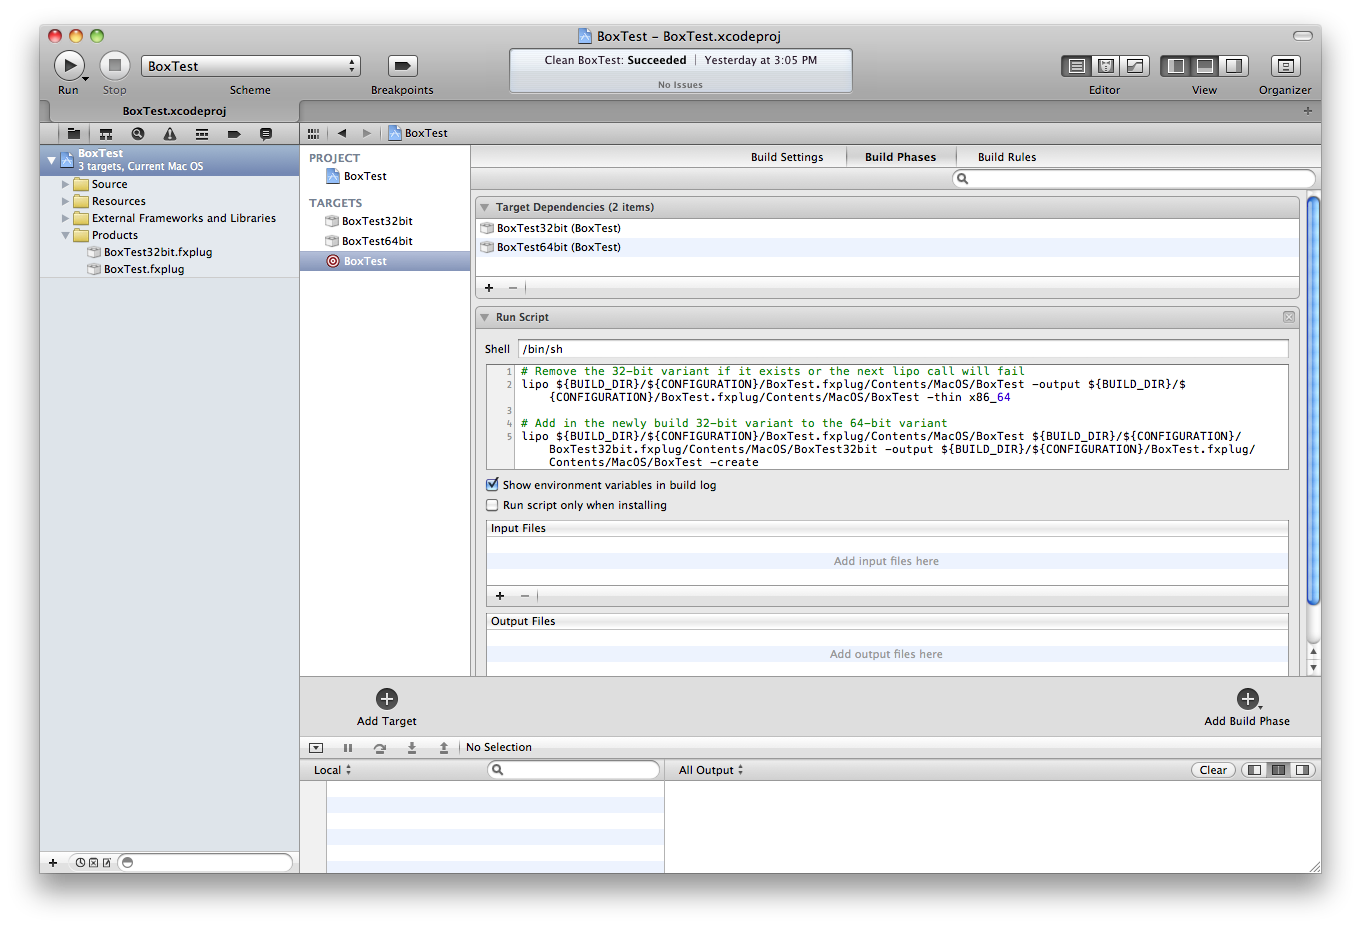
Task: Click the build phases vertical scrollbar
Action: click(x=1314, y=400)
